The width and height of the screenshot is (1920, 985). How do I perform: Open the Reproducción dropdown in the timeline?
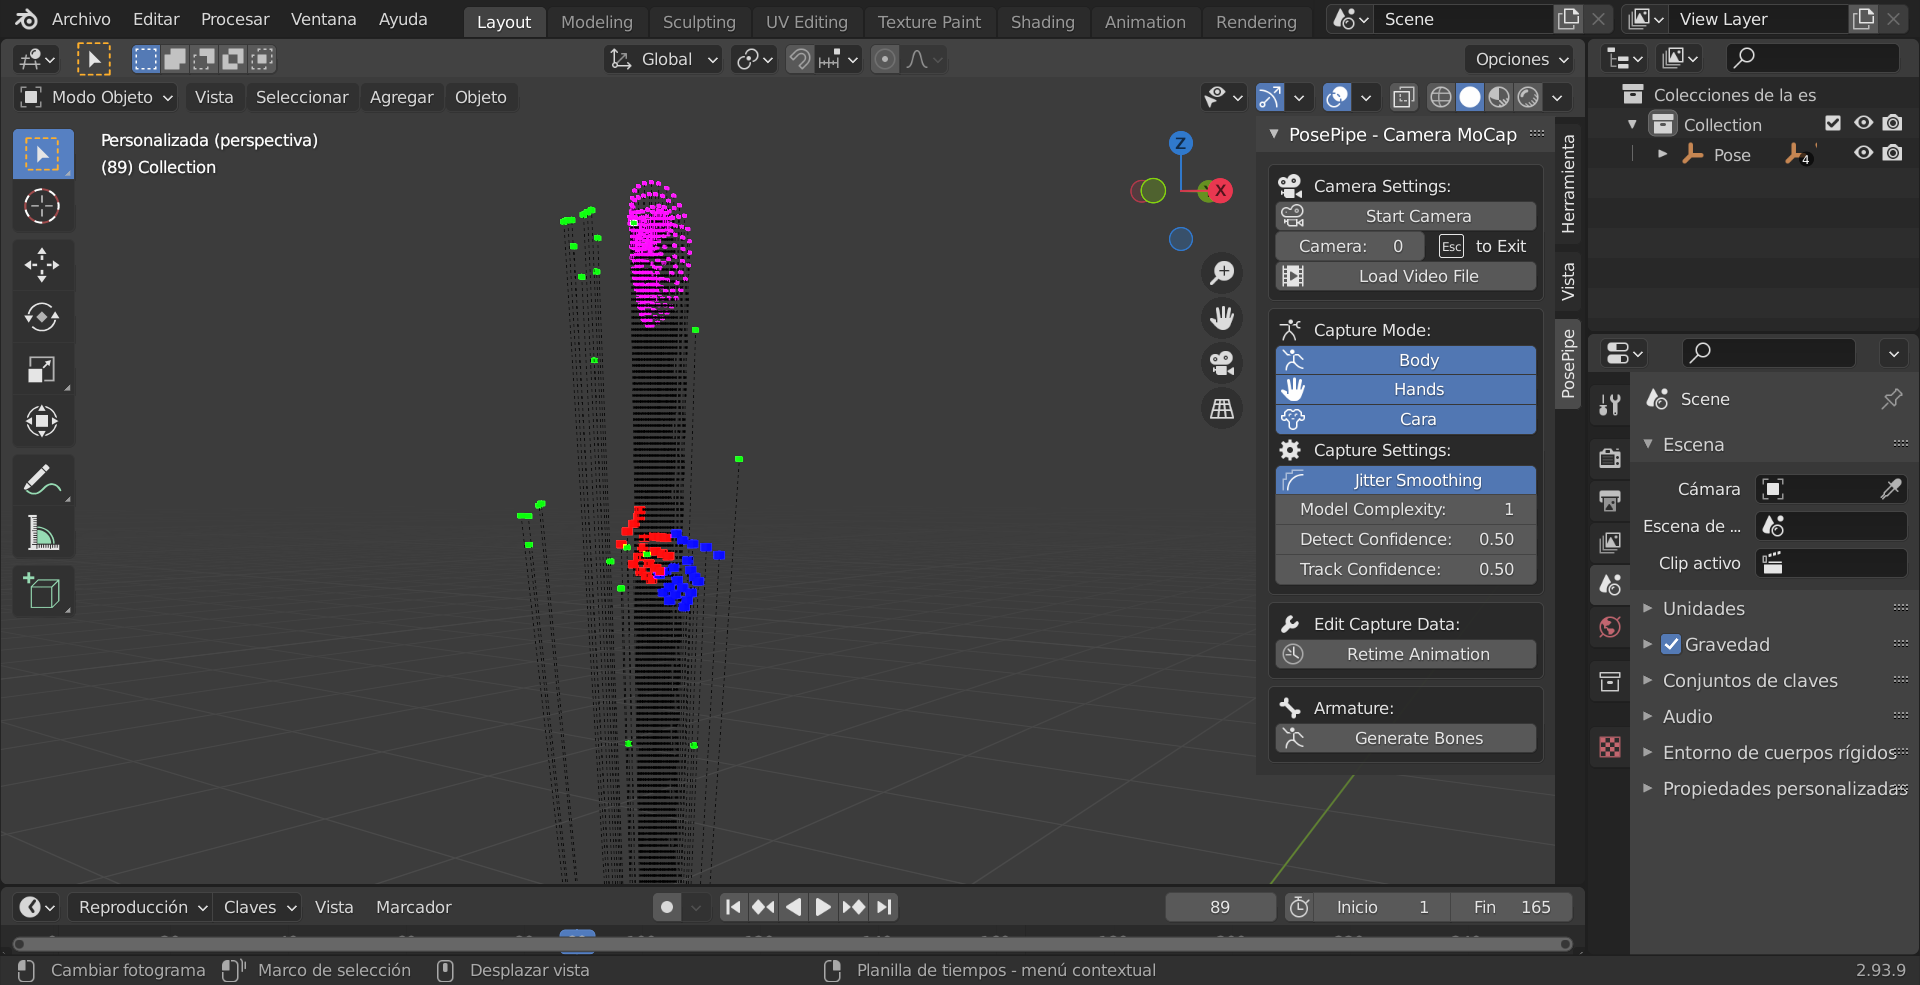point(140,907)
